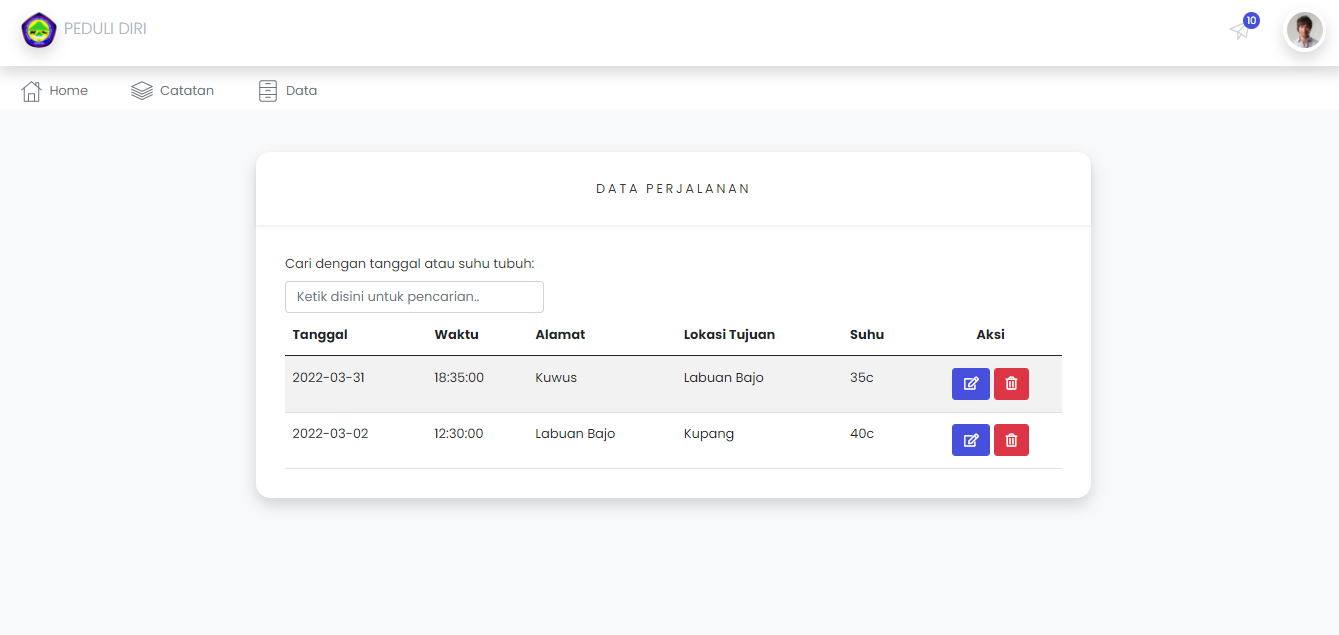
Task: Open the notification badge showing 10
Action: pyautogui.click(x=1250, y=19)
